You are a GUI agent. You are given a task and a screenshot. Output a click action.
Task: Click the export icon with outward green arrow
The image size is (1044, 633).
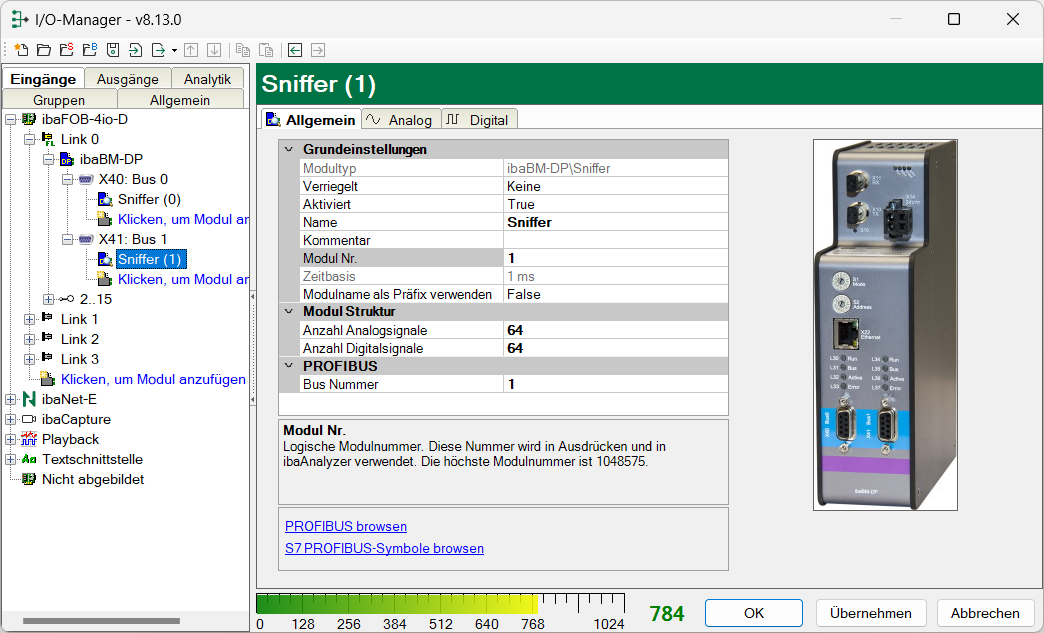[x=158, y=50]
